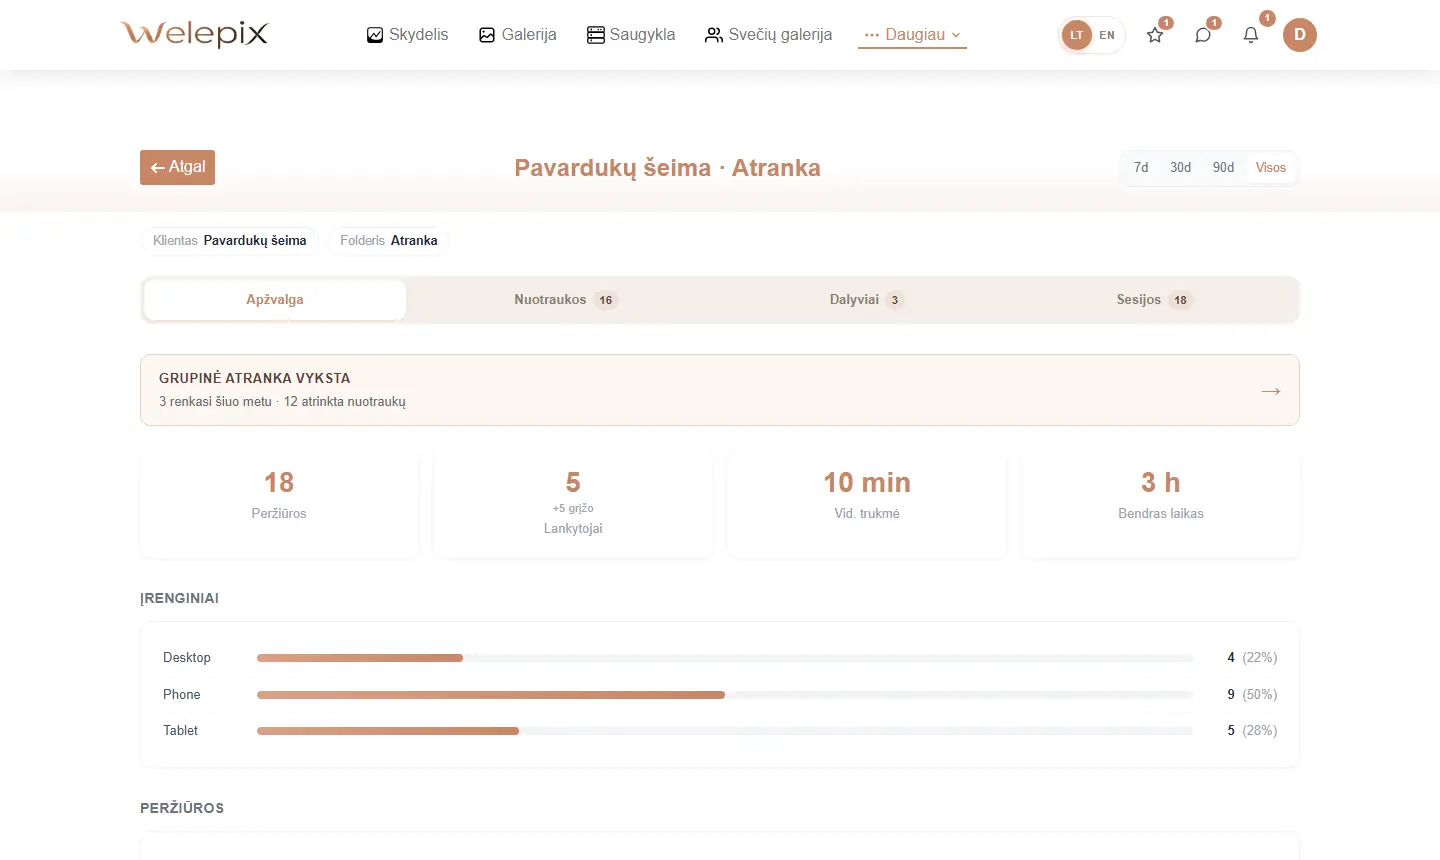Click the arrow on group selection banner
1440x860 pixels.
[1271, 391]
